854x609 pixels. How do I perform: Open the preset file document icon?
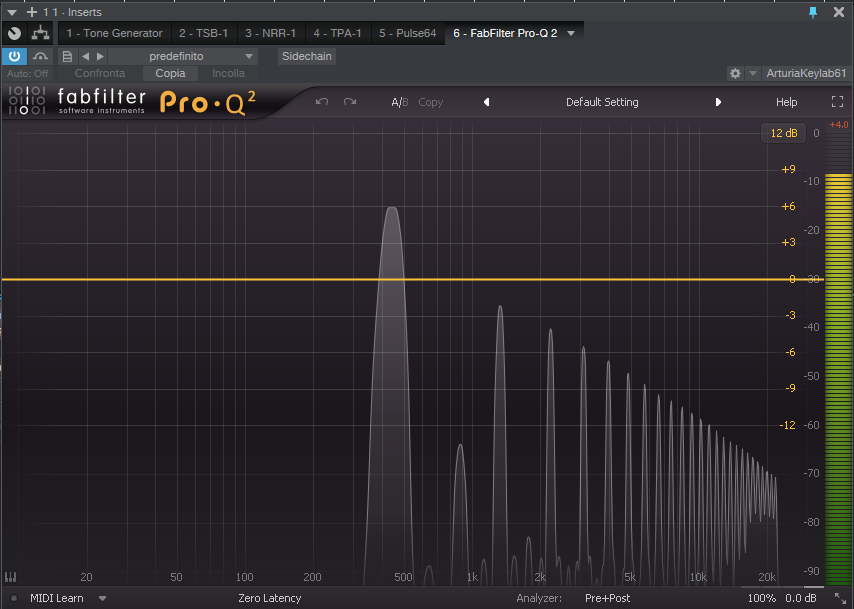(x=67, y=56)
